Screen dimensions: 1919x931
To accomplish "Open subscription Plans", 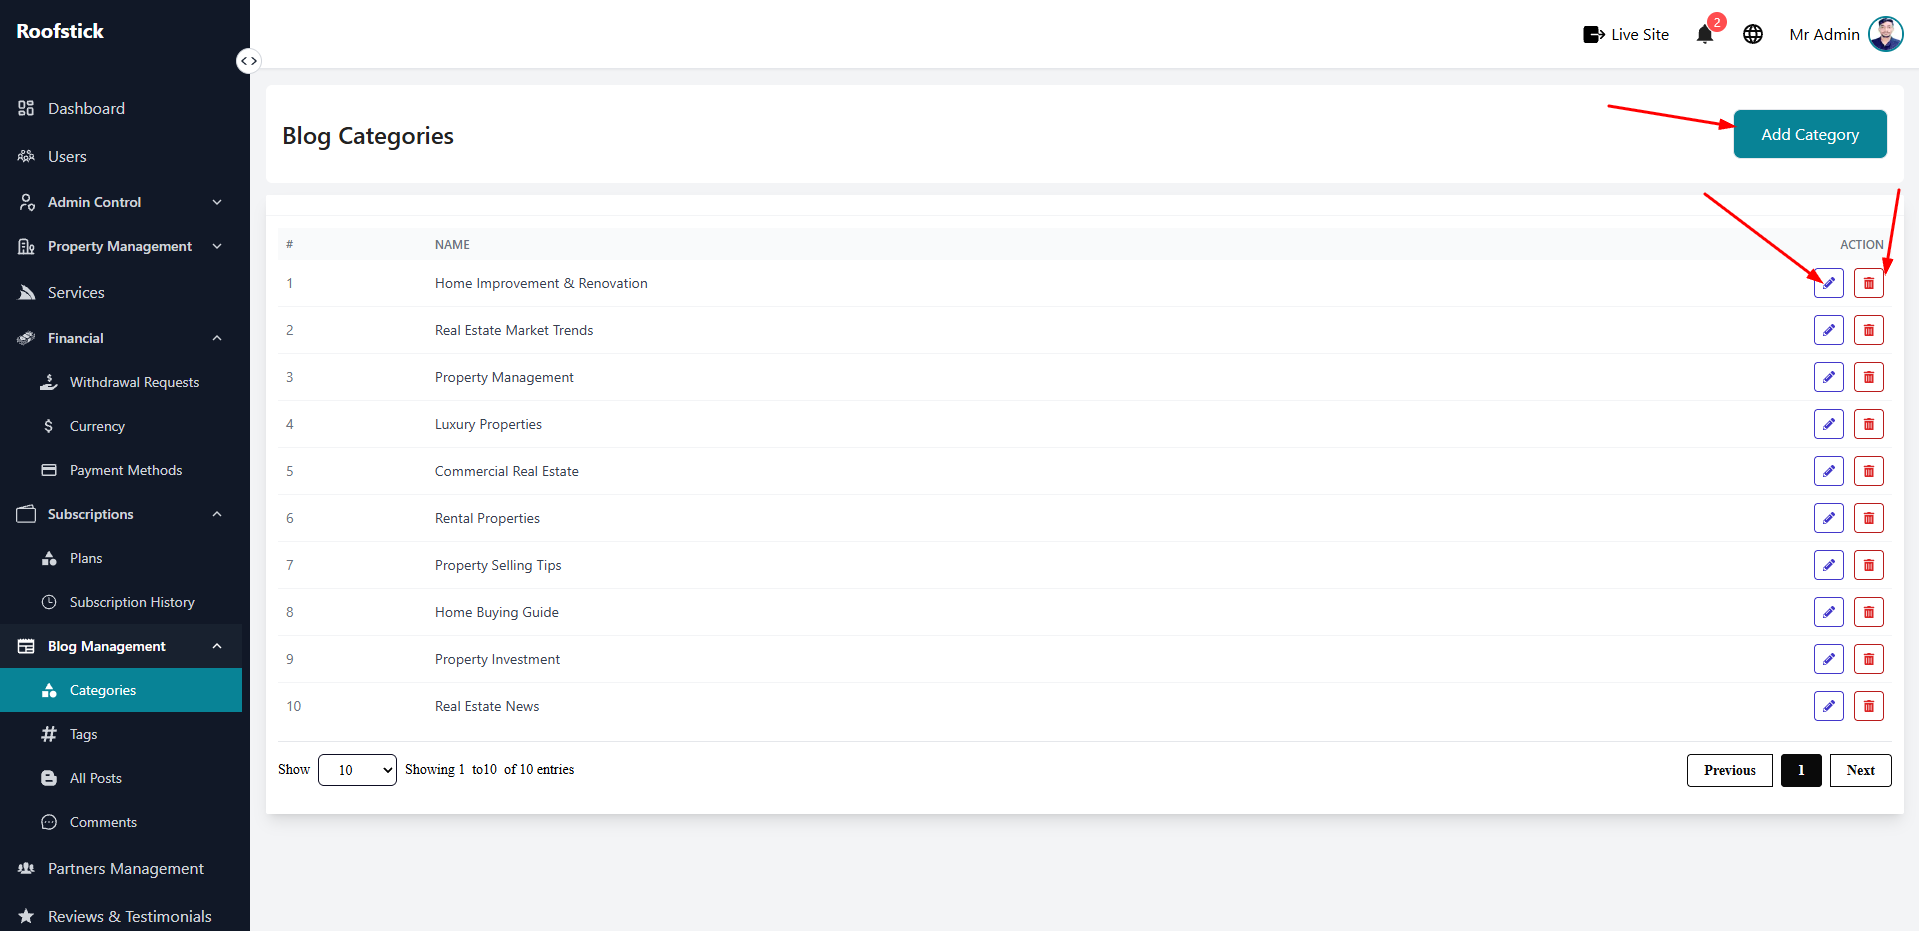I will pos(121,558).
